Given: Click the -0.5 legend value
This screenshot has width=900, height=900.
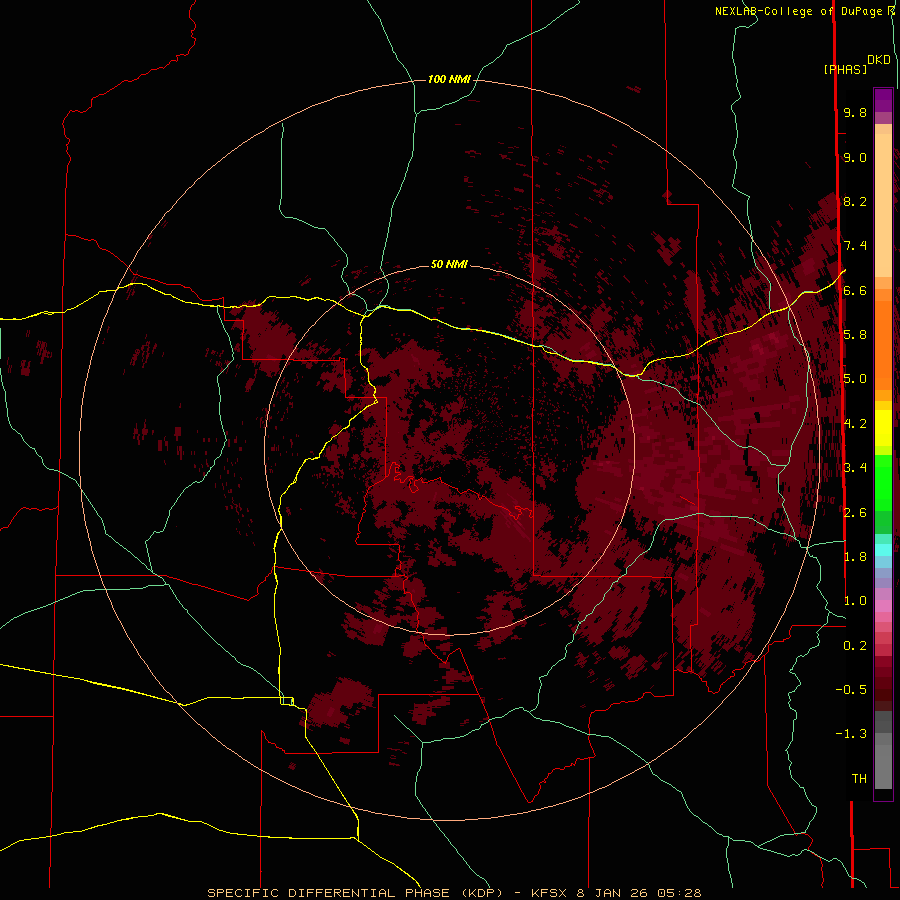Looking at the screenshot, I should pyautogui.click(x=851, y=690).
